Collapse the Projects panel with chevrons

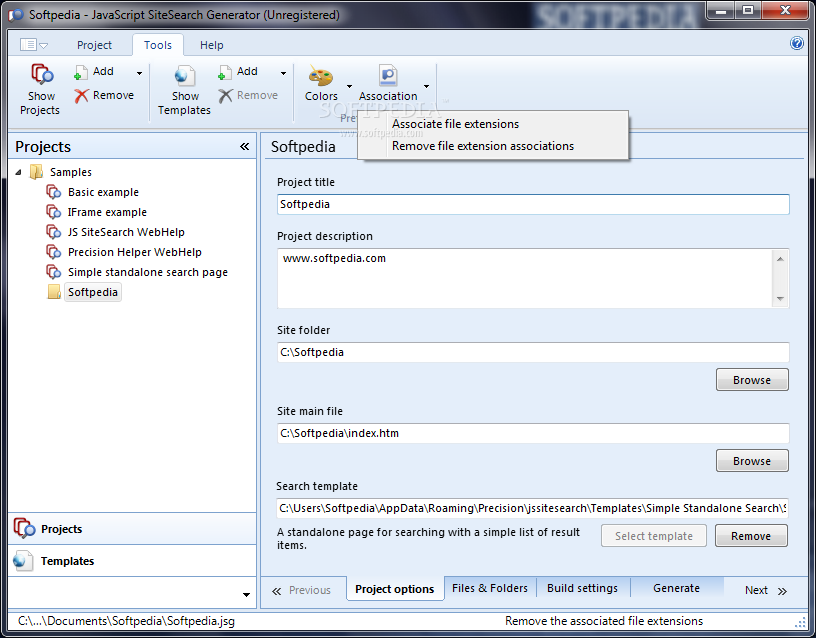click(245, 147)
